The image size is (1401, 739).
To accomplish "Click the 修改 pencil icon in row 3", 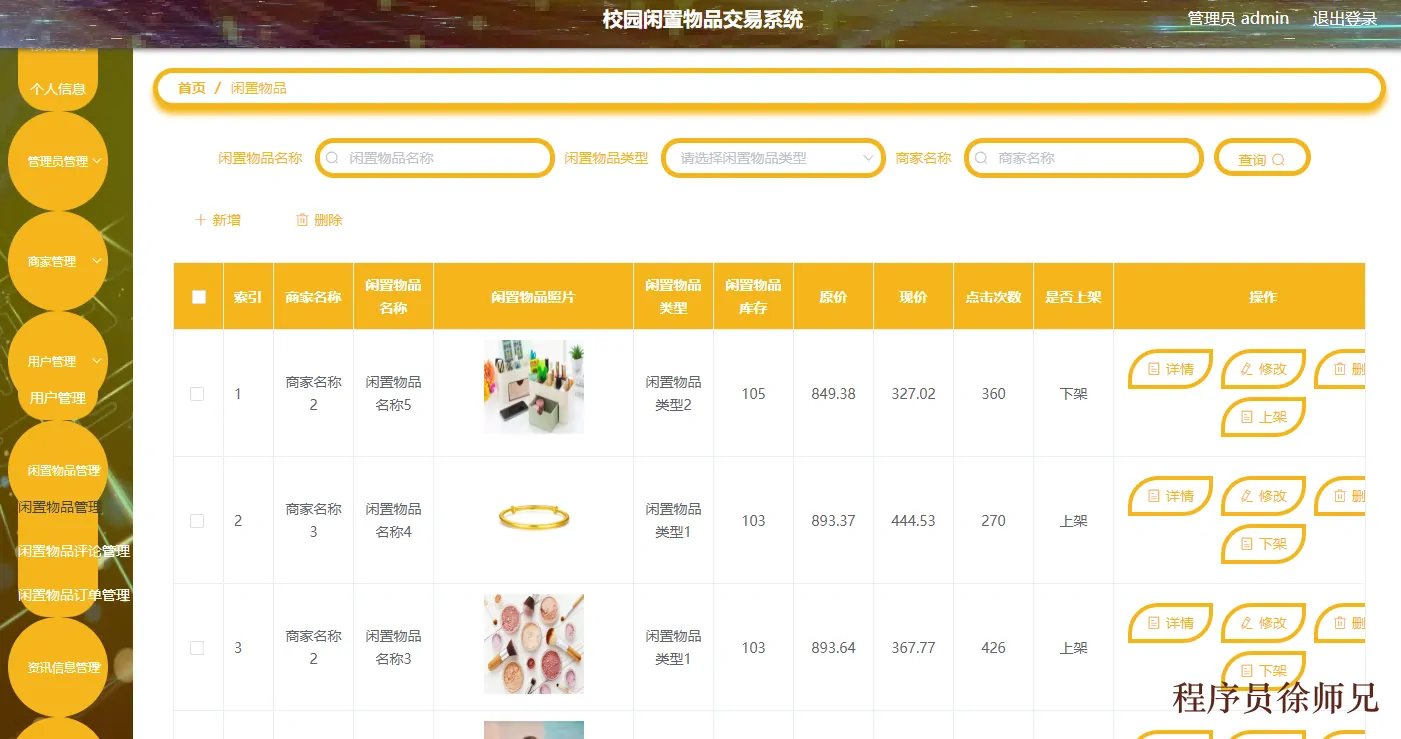I will click(1246, 623).
